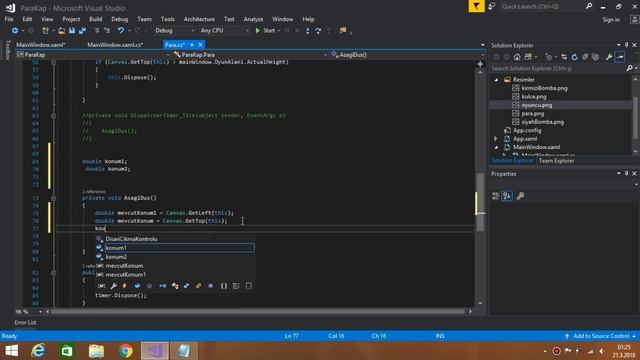Open the Analyze menu
Screen dimensions: 640x360
[x=253, y=19]
